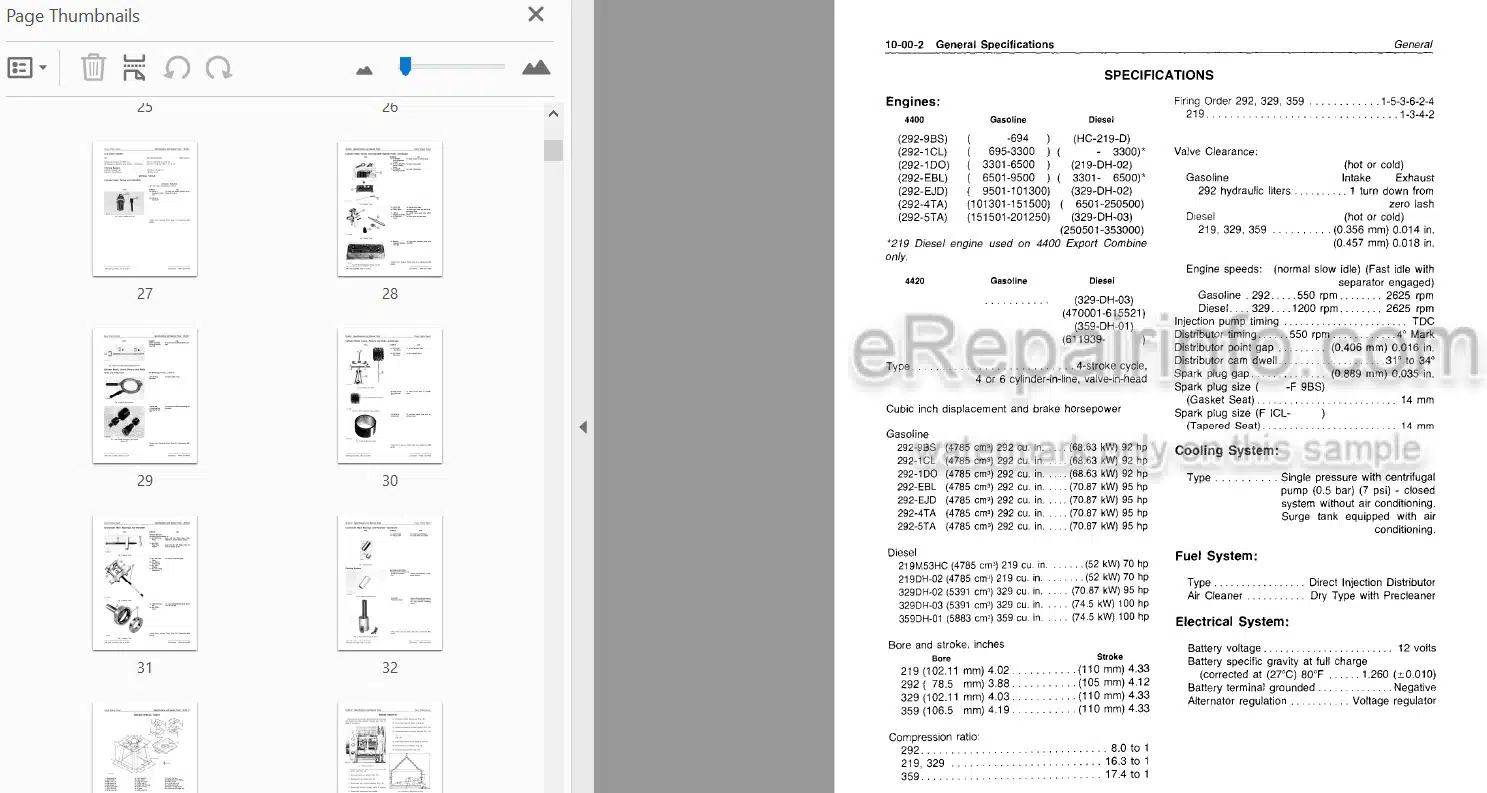1487x793 pixels.
Task: Open the thumbnail options menu
Action: point(27,68)
